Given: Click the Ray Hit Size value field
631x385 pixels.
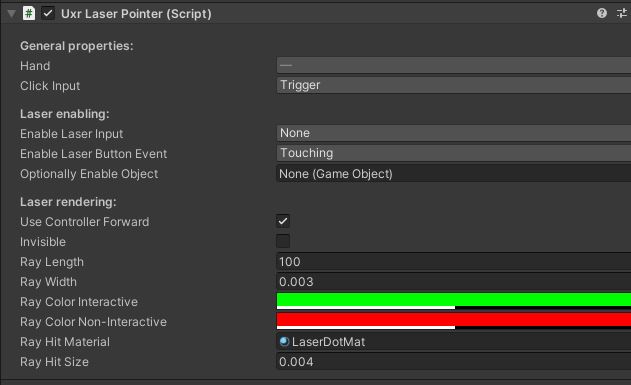Looking at the screenshot, I should [x=454, y=362].
